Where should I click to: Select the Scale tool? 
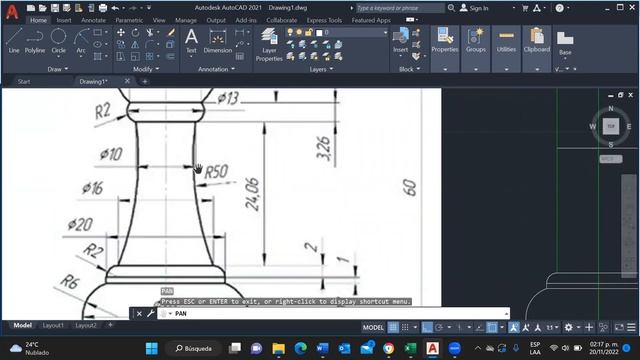tap(135, 56)
